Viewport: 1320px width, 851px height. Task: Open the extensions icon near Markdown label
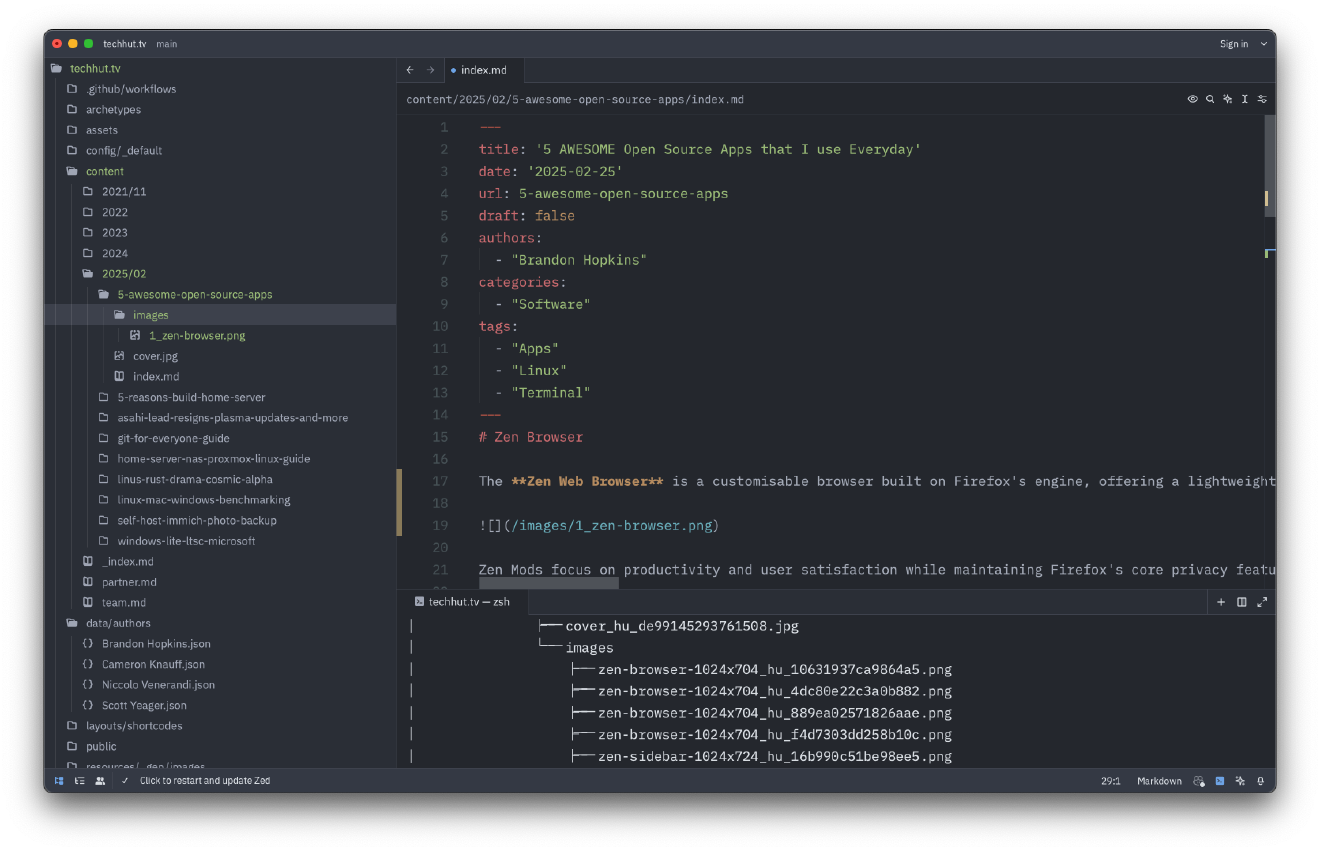click(1199, 781)
